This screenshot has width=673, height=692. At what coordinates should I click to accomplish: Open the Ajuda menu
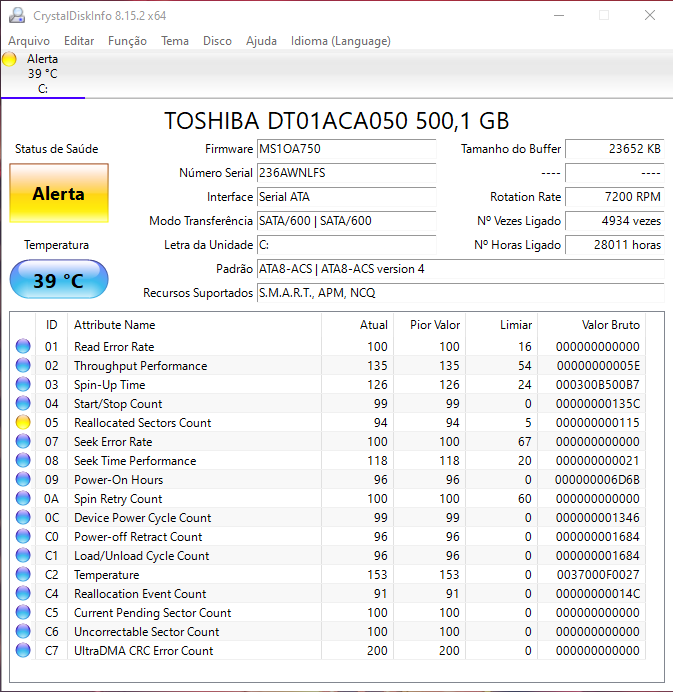[261, 41]
